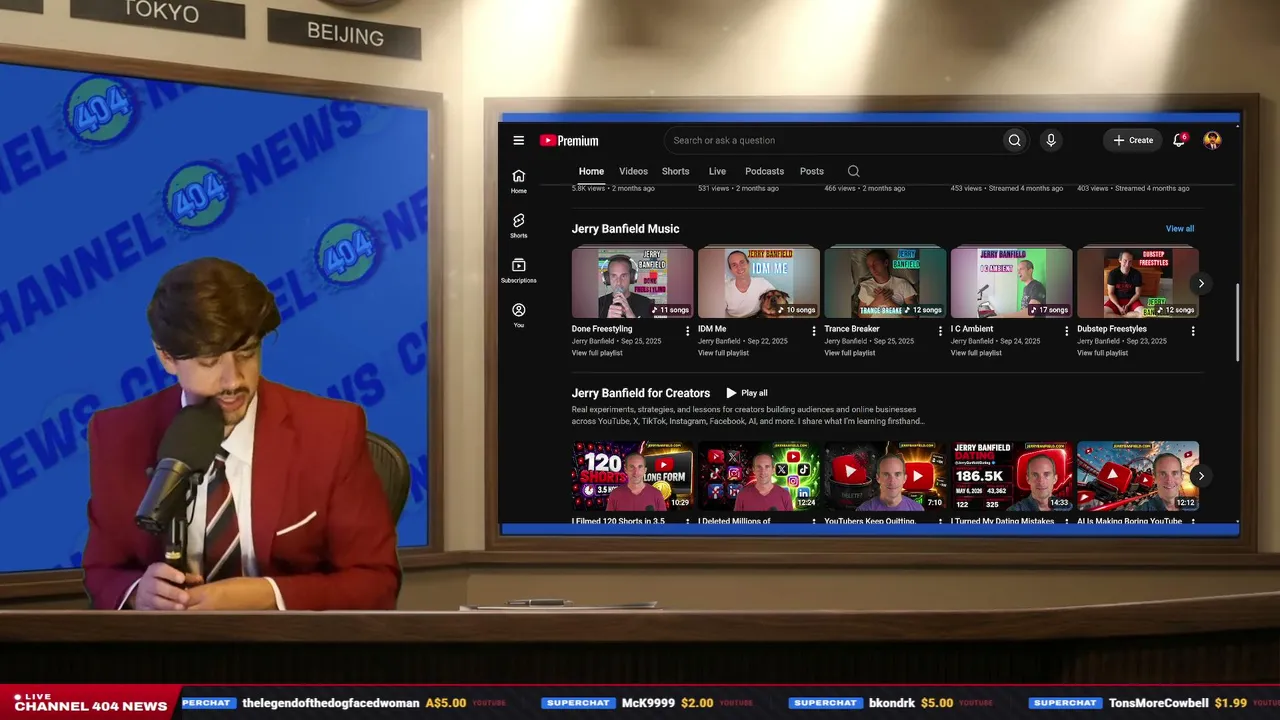Image resolution: width=1280 pixels, height=720 pixels.
Task: Click the Trance Breaker playlist title
Action: coord(852,329)
